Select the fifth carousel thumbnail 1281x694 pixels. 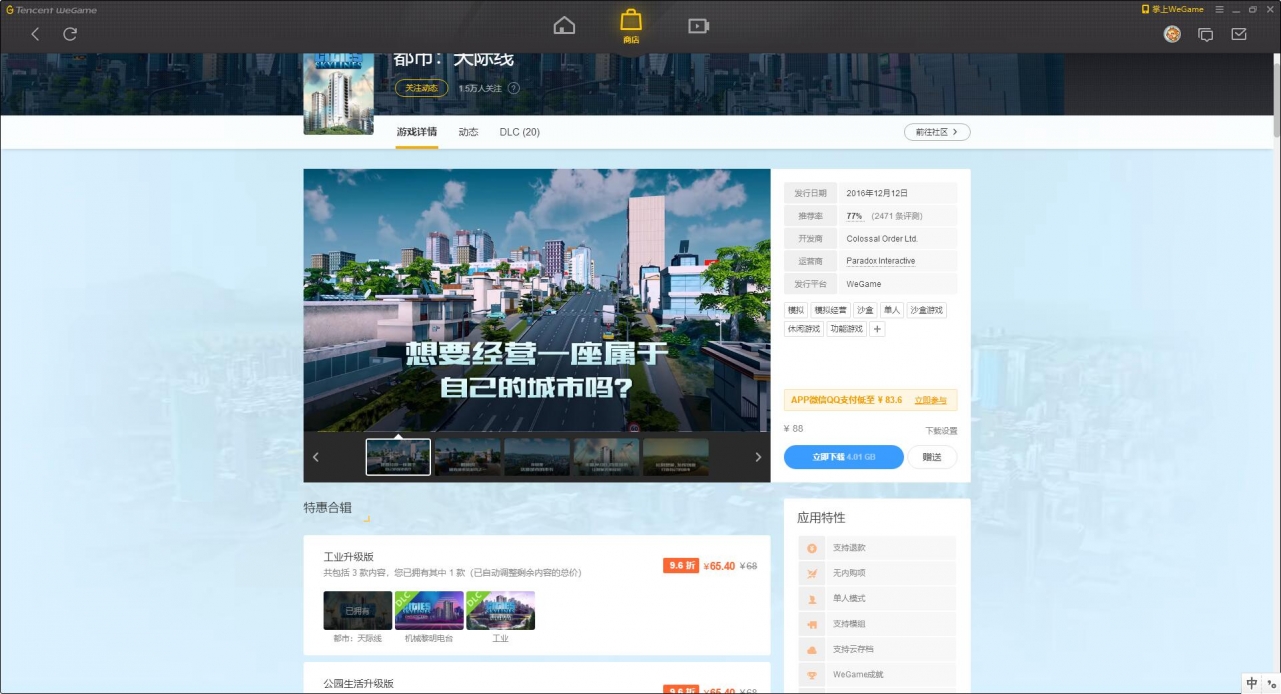[x=676, y=457]
